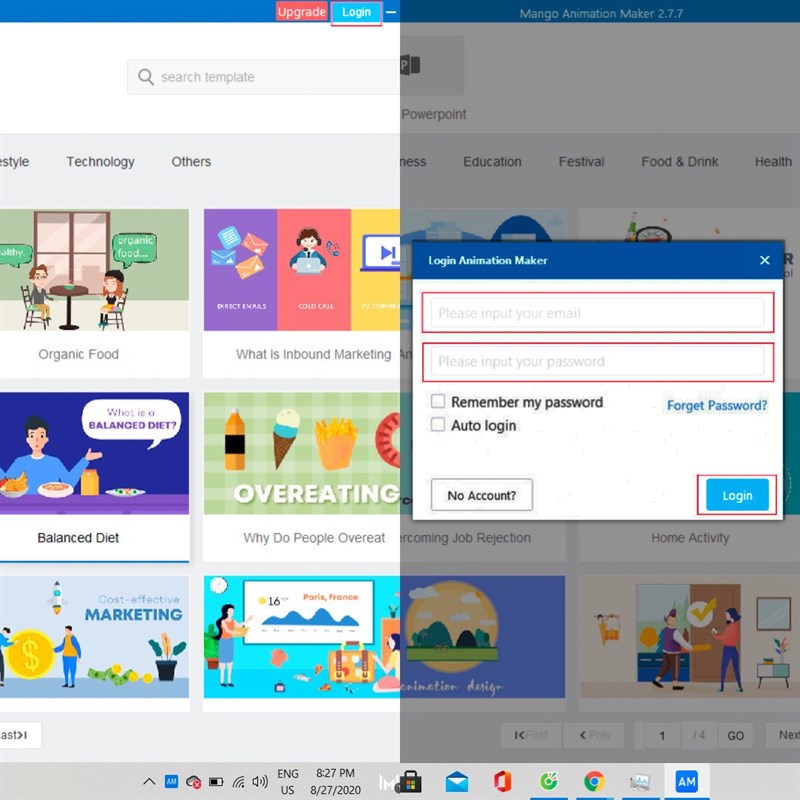Open Login from the title bar
Image resolution: width=800 pixels, height=800 pixels.
click(x=356, y=12)
